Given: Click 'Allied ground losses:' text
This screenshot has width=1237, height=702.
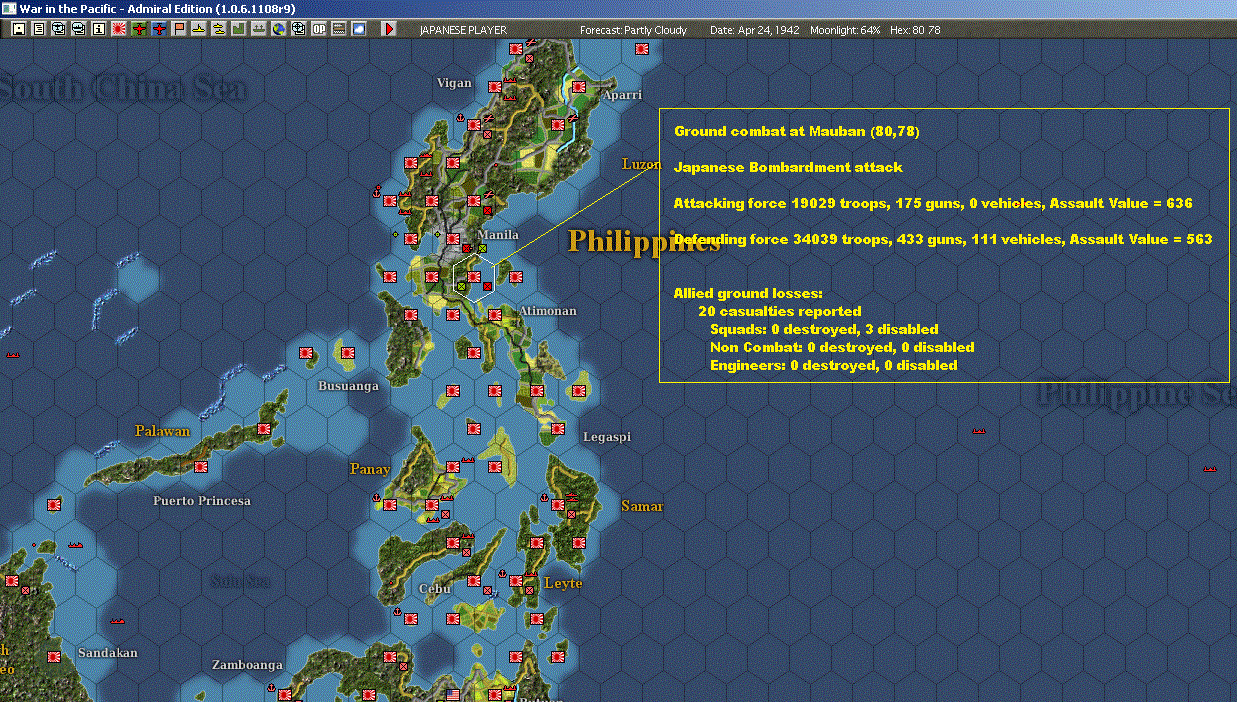Looking at the screenshot, I should (x=748, y=293).
